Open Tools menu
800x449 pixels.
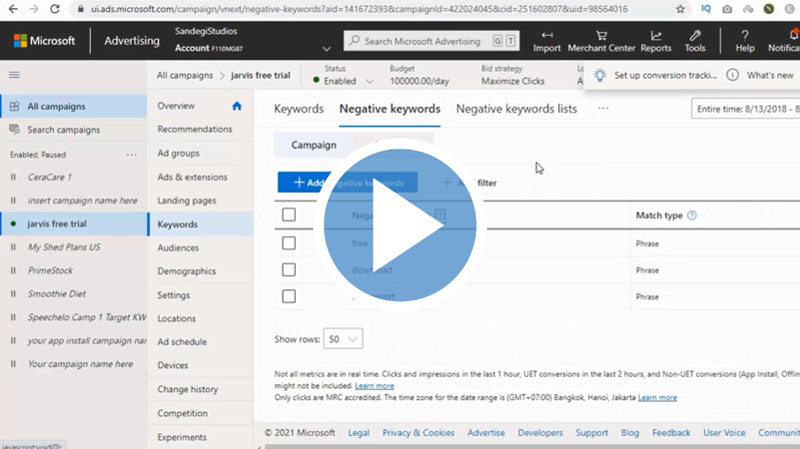tap(695, 41)
